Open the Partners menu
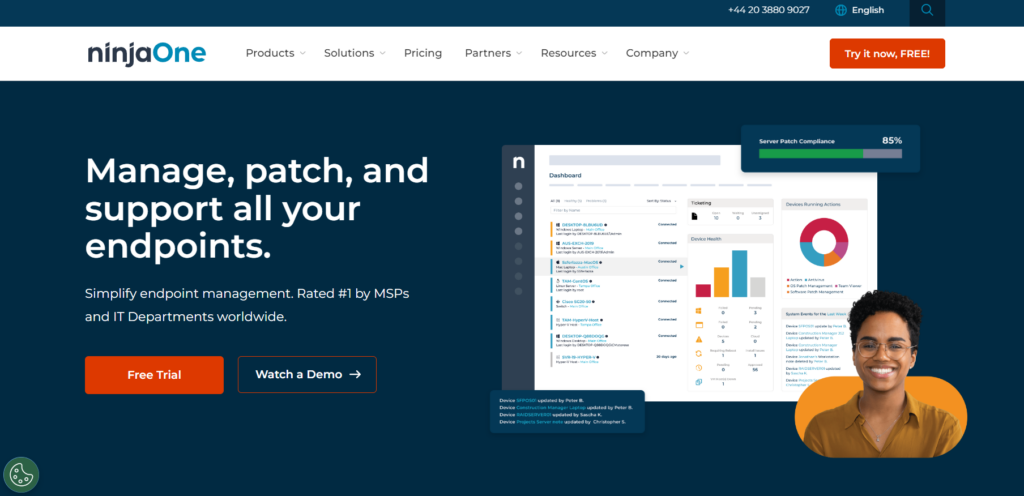This screenshot has height=496, width=1024. [x=493, y=53]
